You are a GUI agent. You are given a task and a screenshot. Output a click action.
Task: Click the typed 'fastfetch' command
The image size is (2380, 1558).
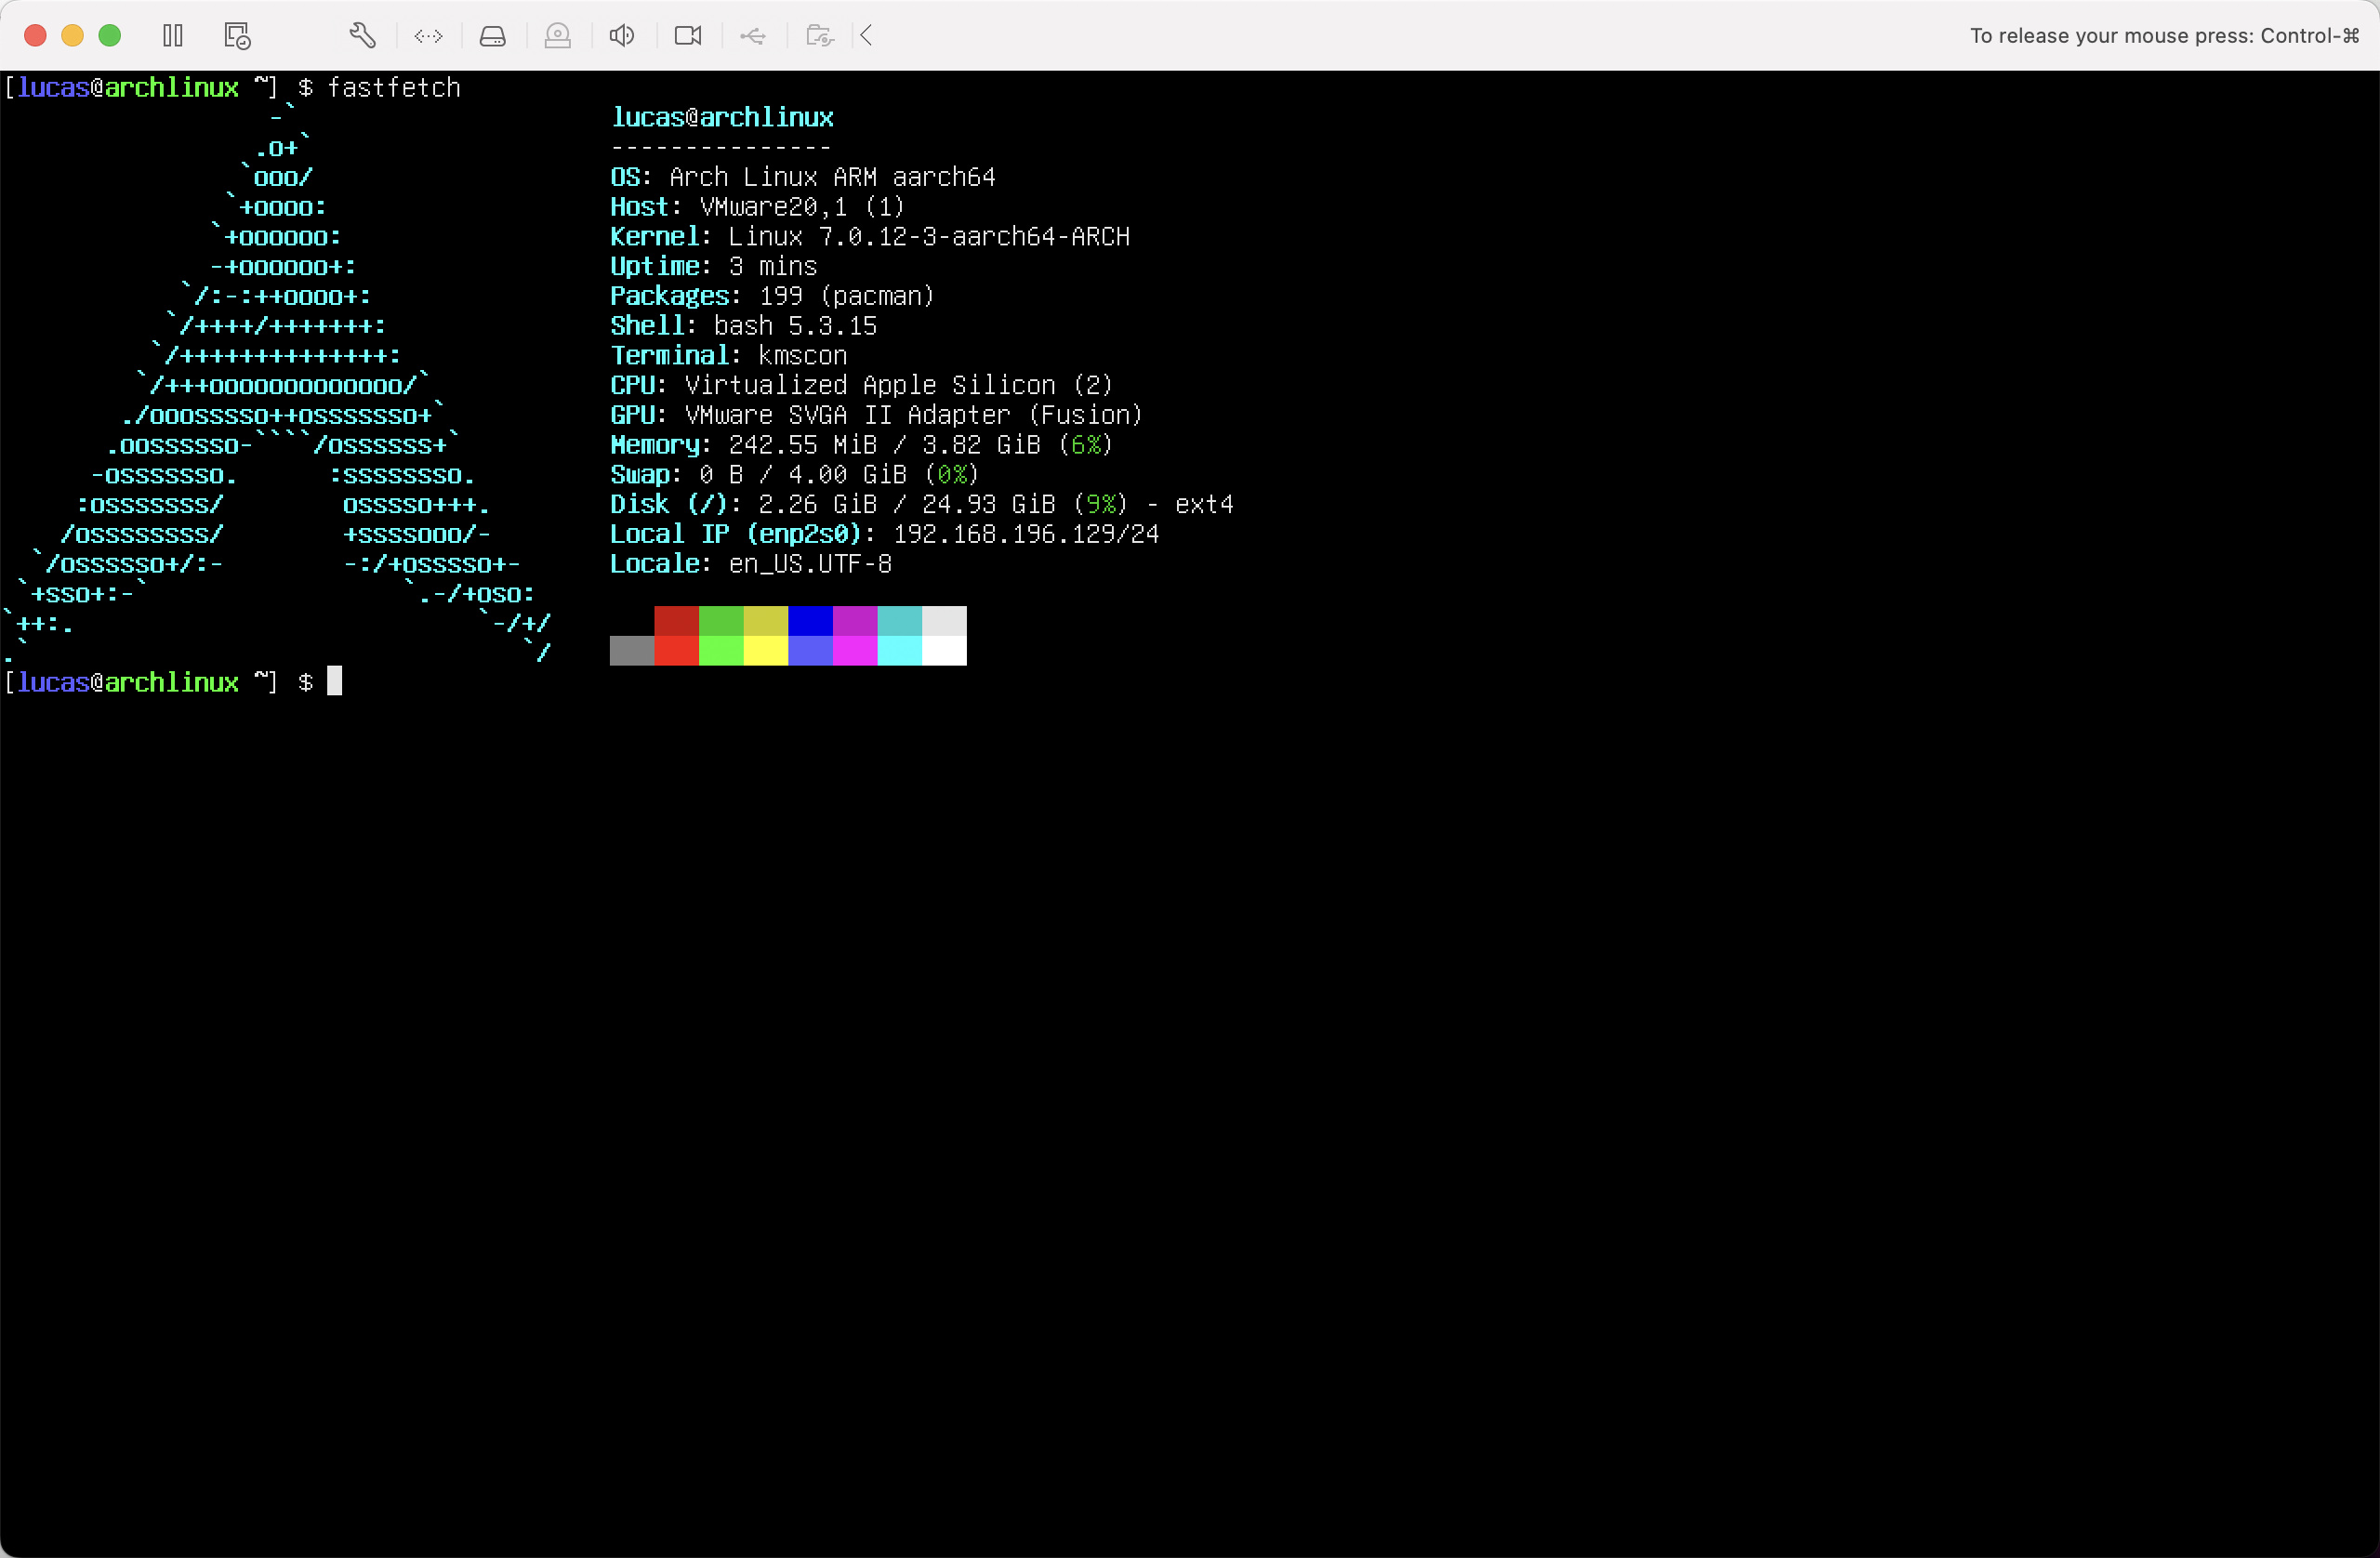(x=394, y=88)
